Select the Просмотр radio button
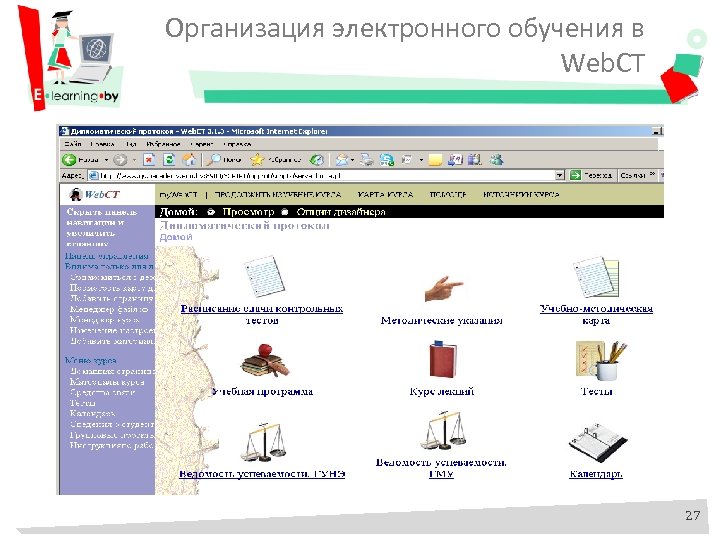 211,212
